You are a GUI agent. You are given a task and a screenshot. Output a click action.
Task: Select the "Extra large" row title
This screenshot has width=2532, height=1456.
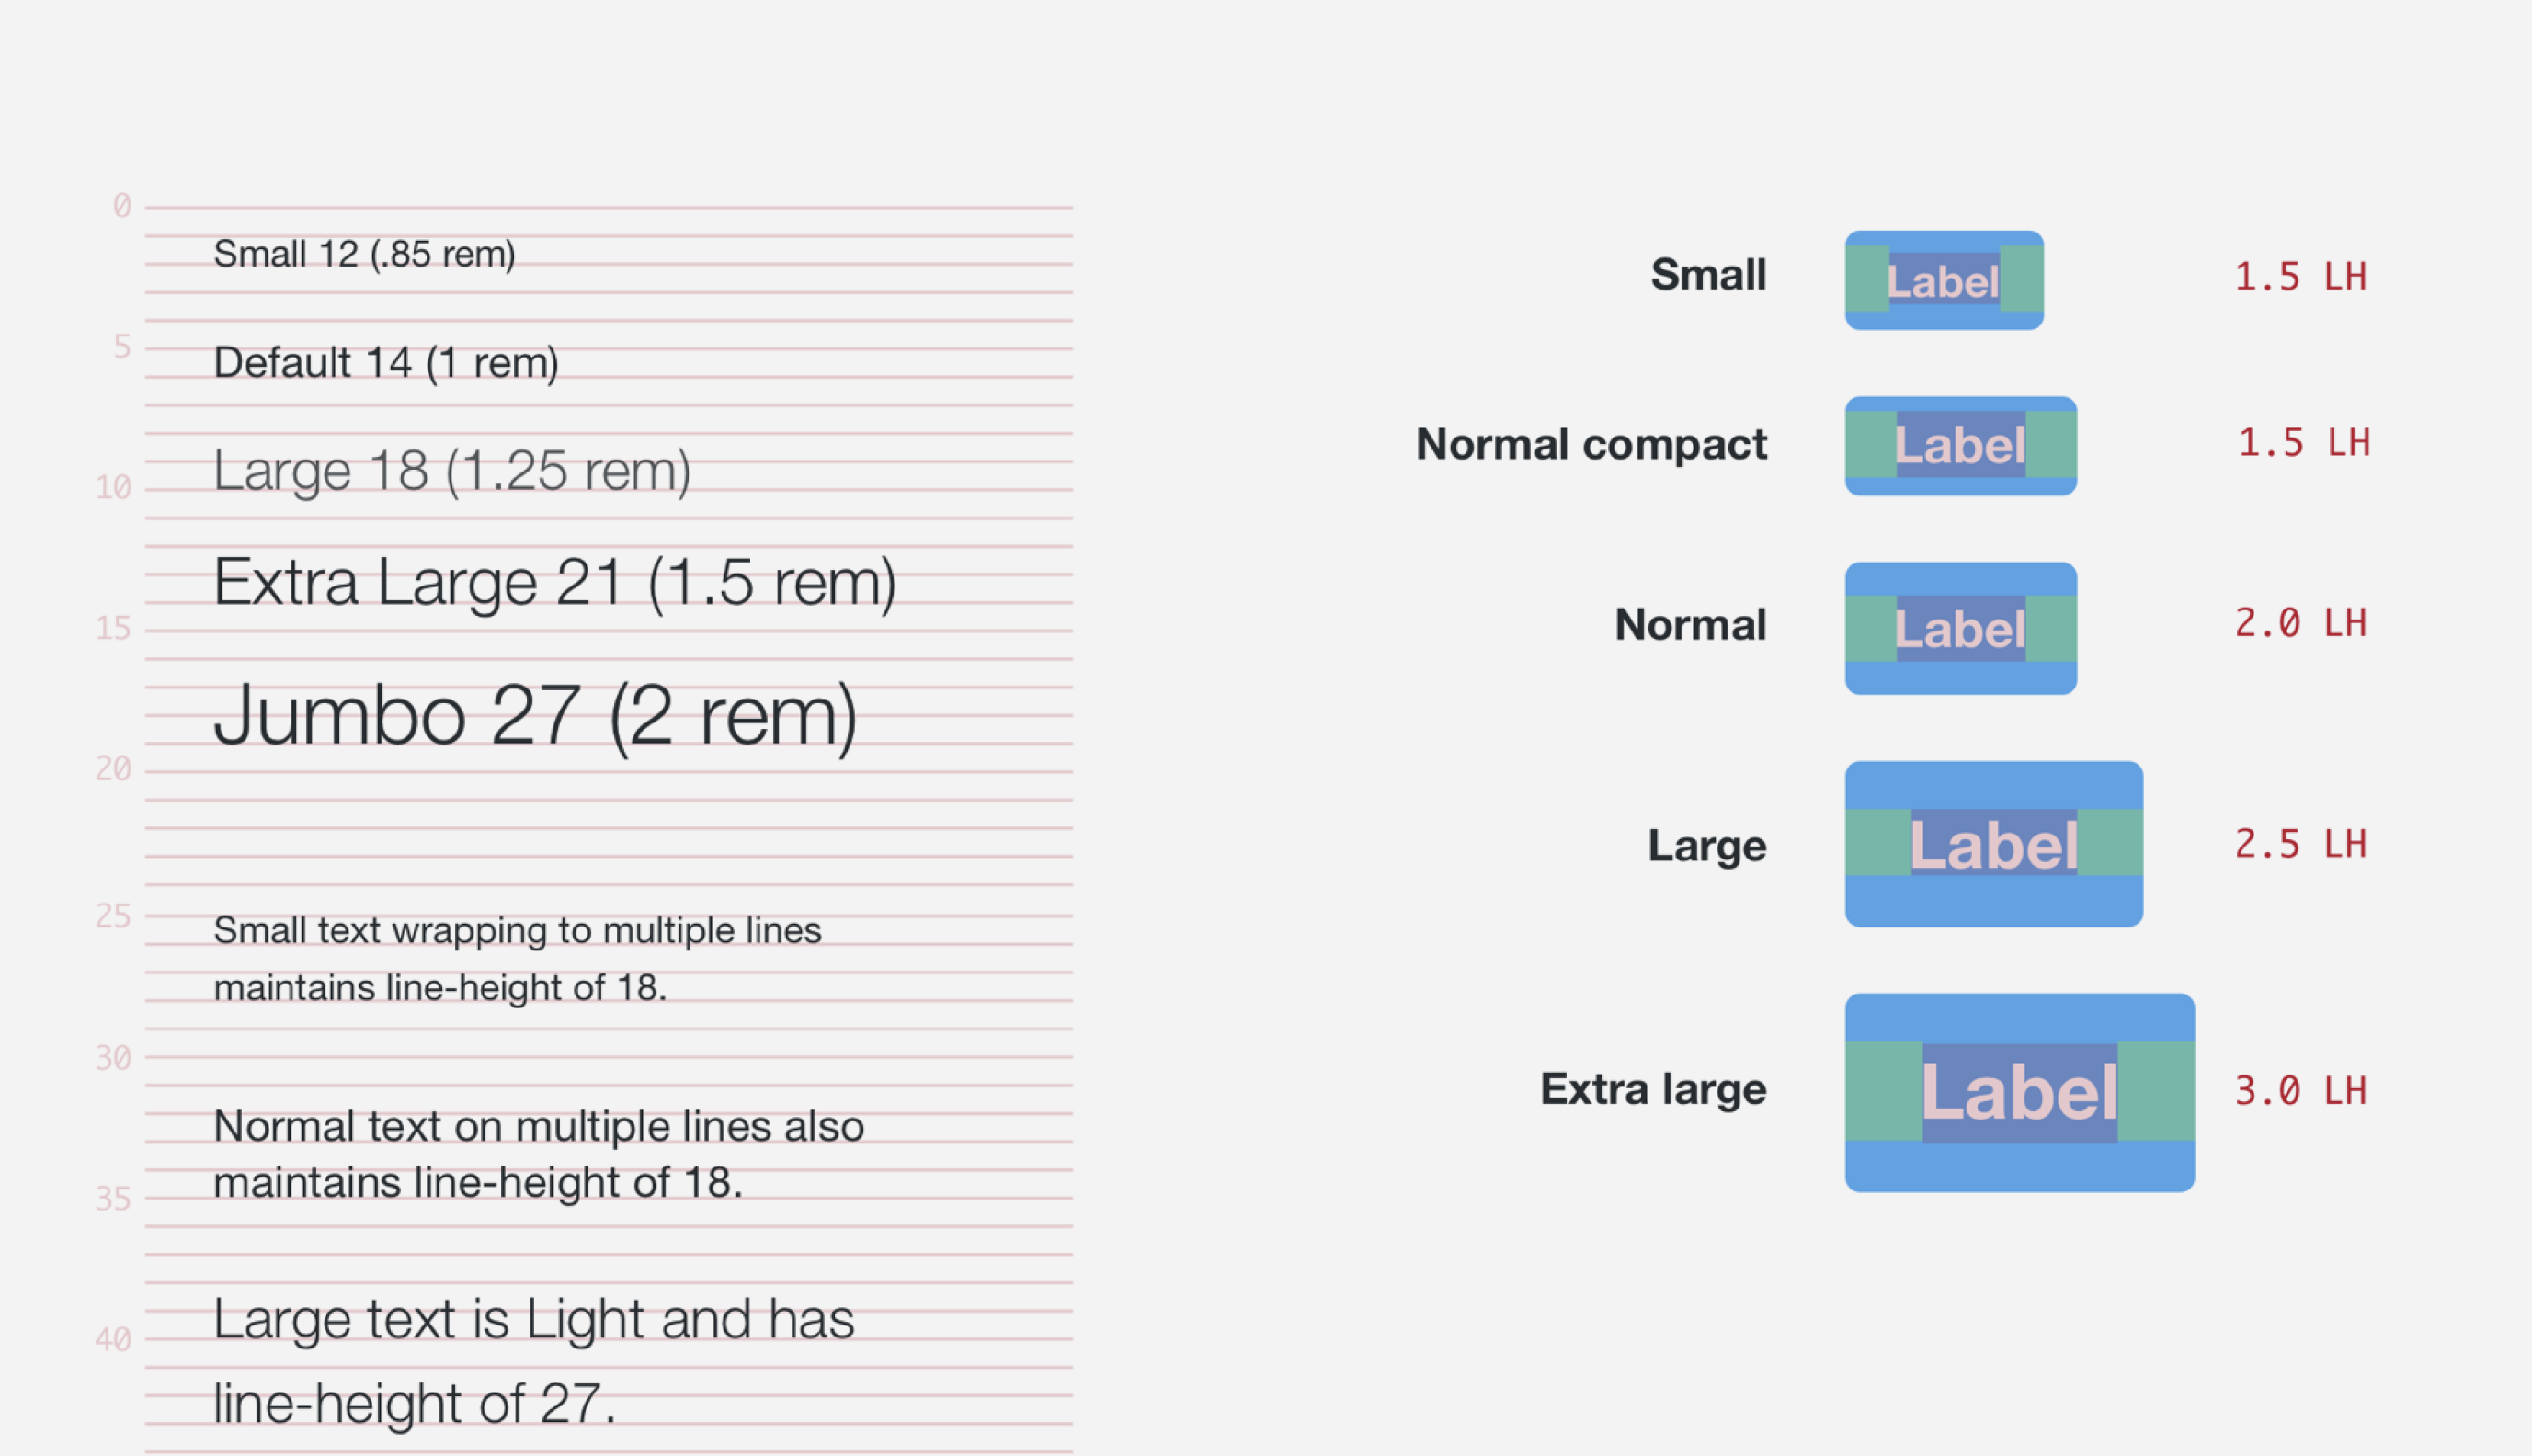[x=1653, y=1088]
